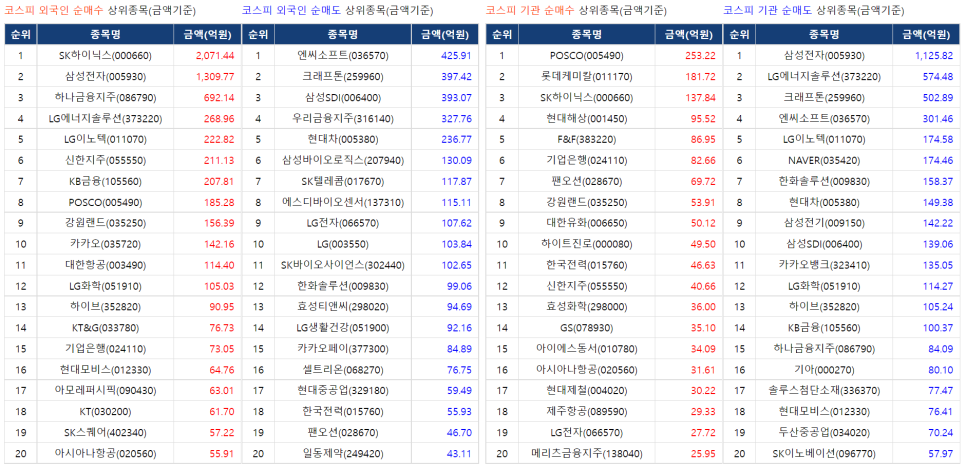Select 카카오페이(377300) stock name
The width and height of the screenshot is (966, 467).
pyautogui.click(x=343, y=349)
